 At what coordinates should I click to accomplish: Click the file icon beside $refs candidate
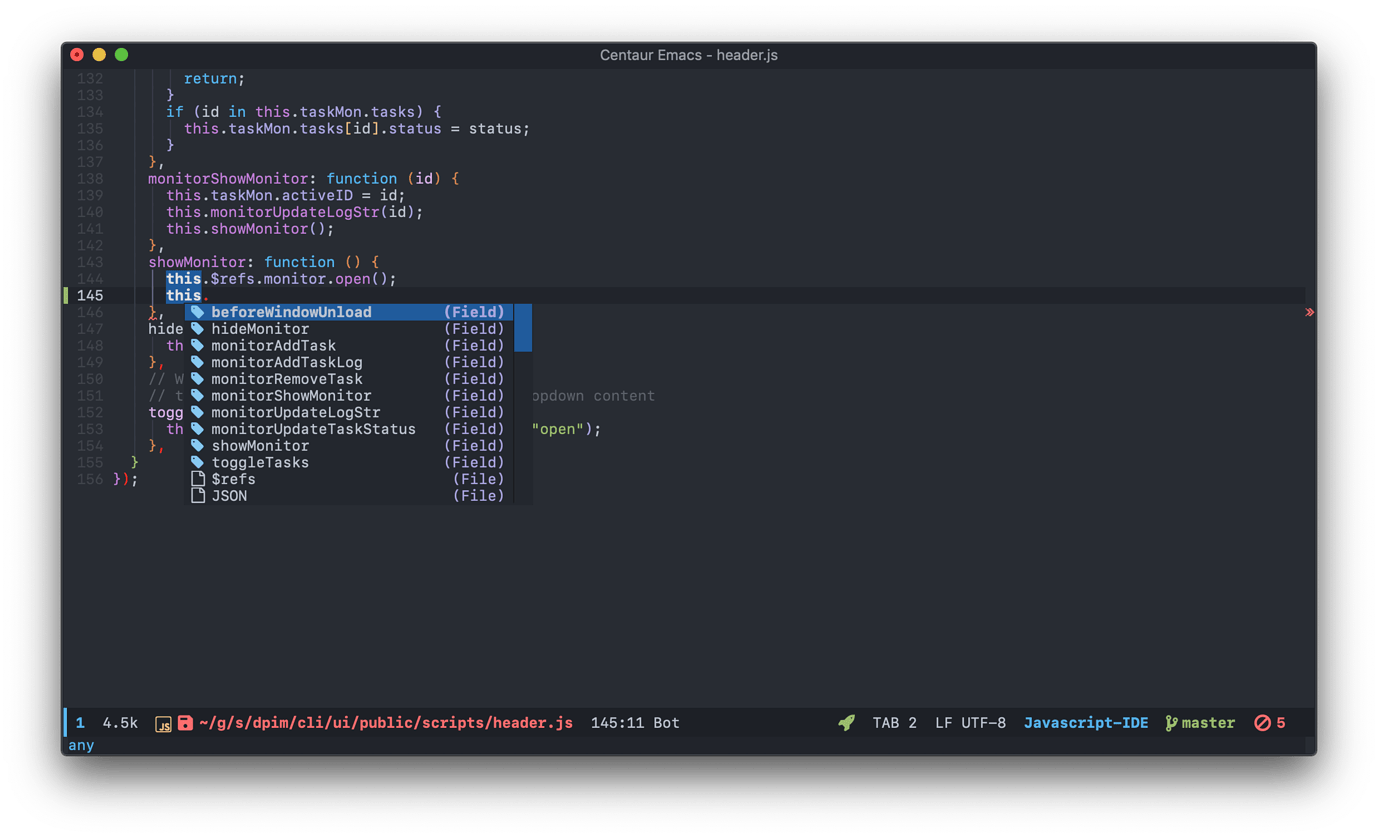pyautogui.click(x=196, y=478)
